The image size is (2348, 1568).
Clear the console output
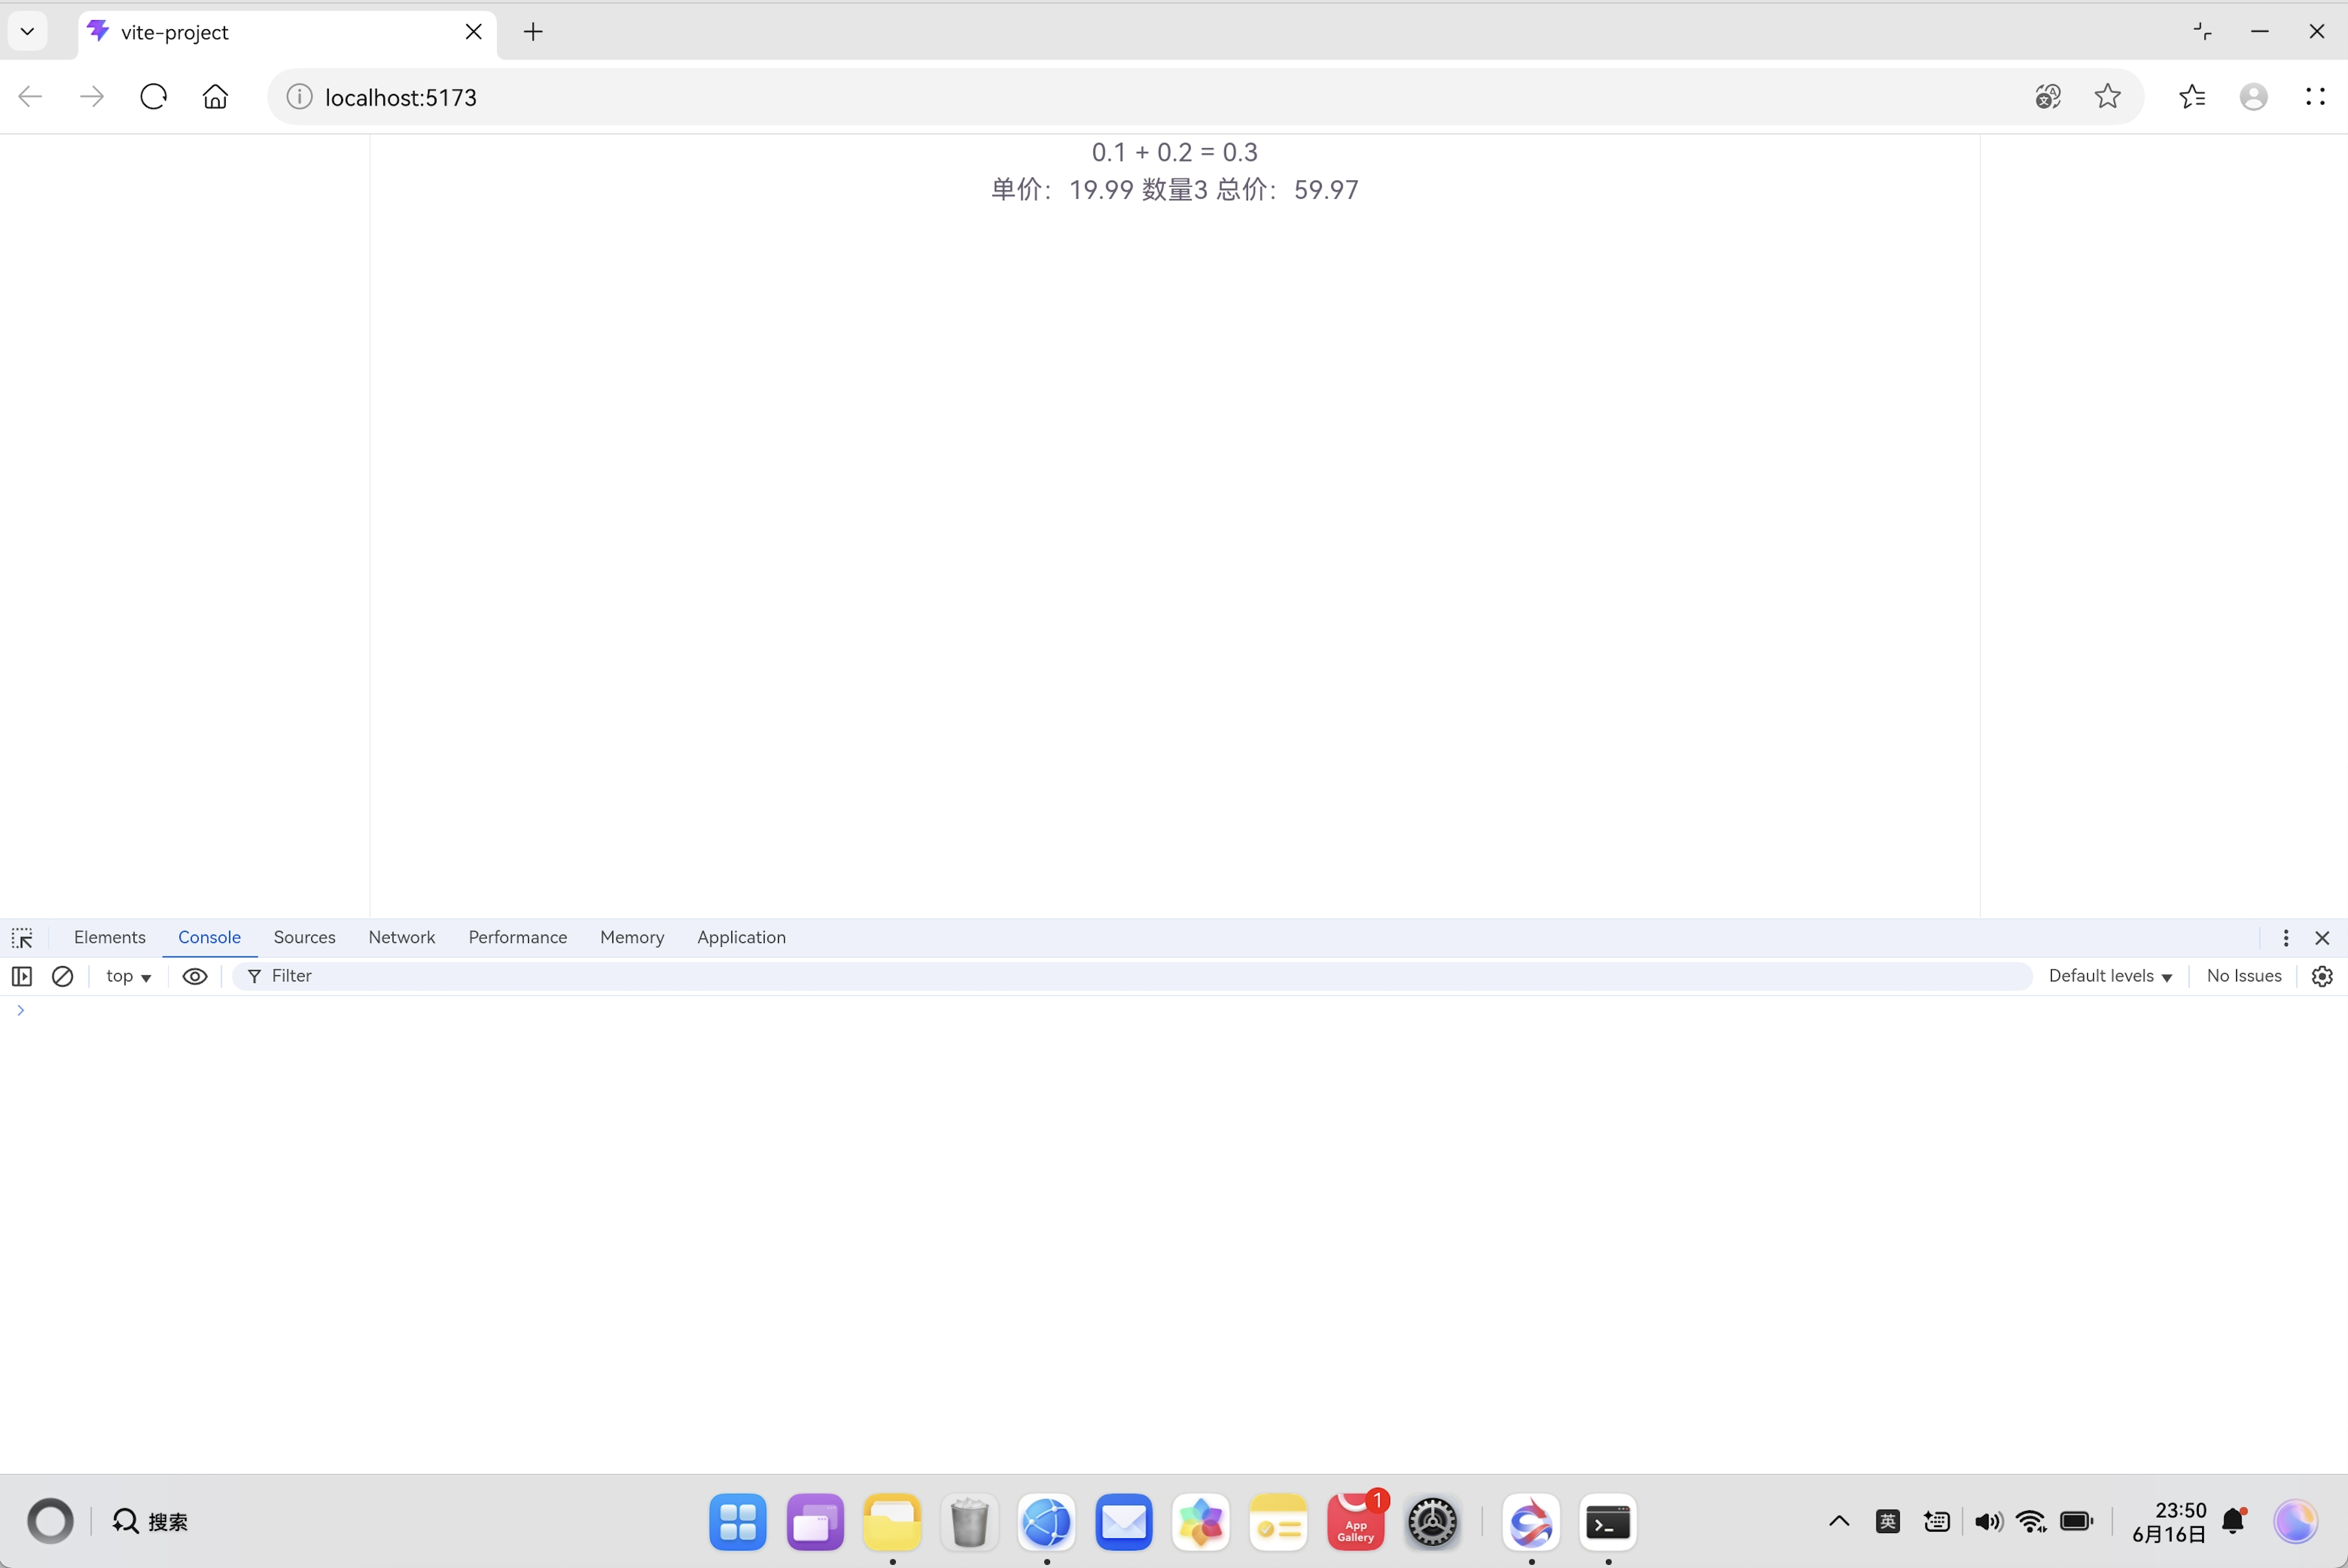[62, 976]
